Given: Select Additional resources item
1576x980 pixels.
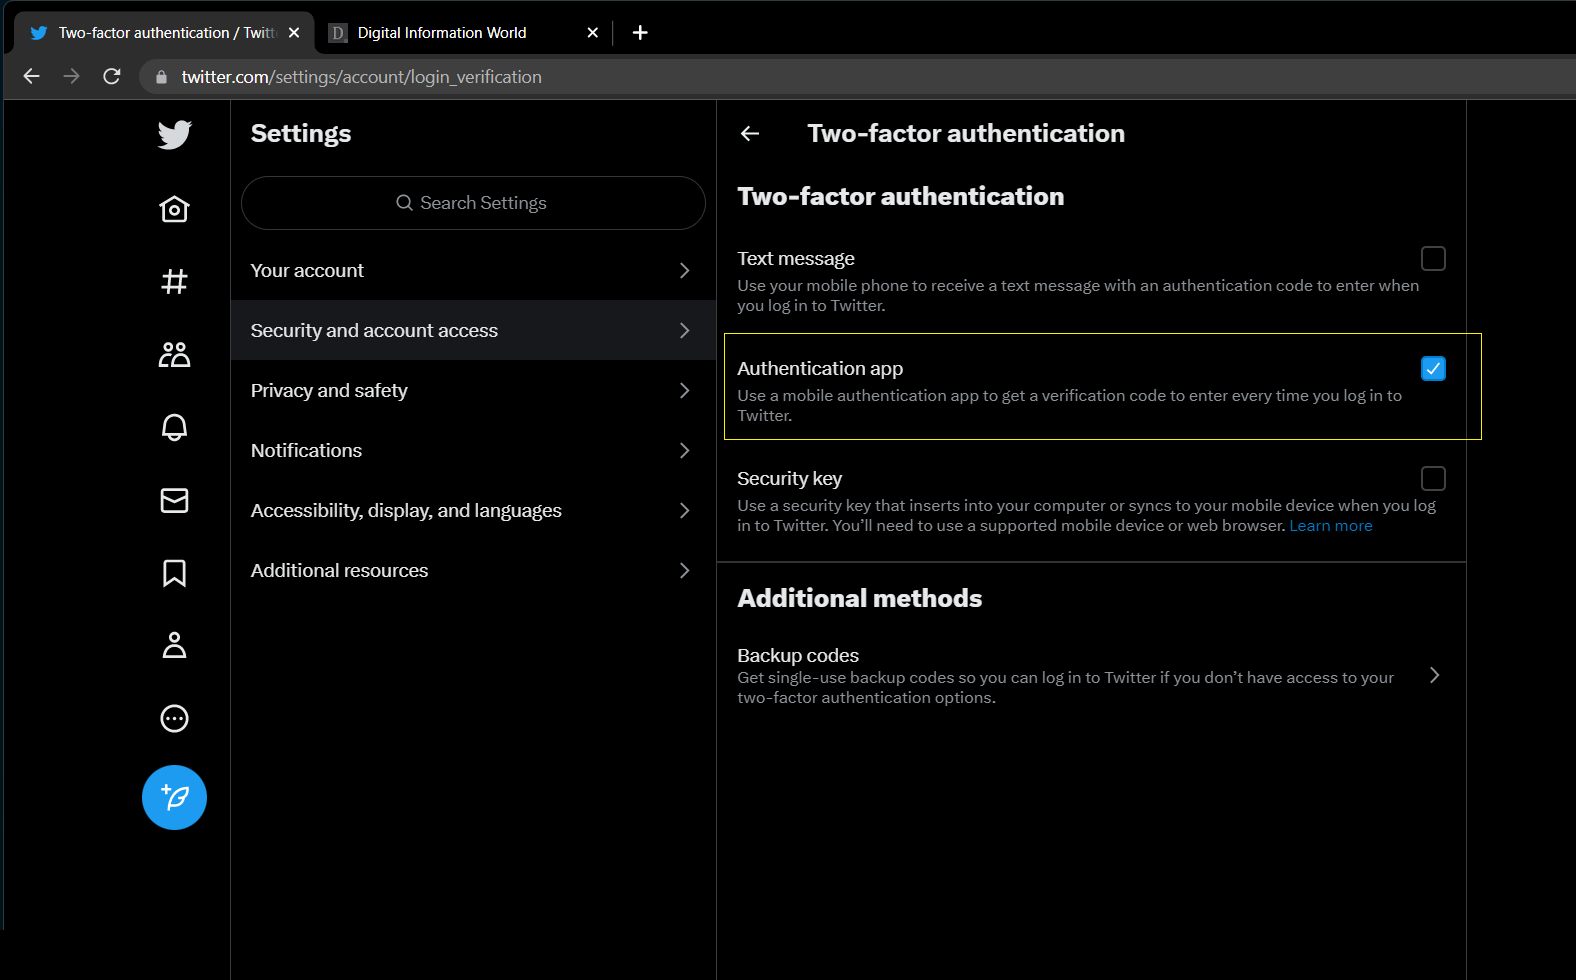Looking at the screenshot, I should [473, 570].
